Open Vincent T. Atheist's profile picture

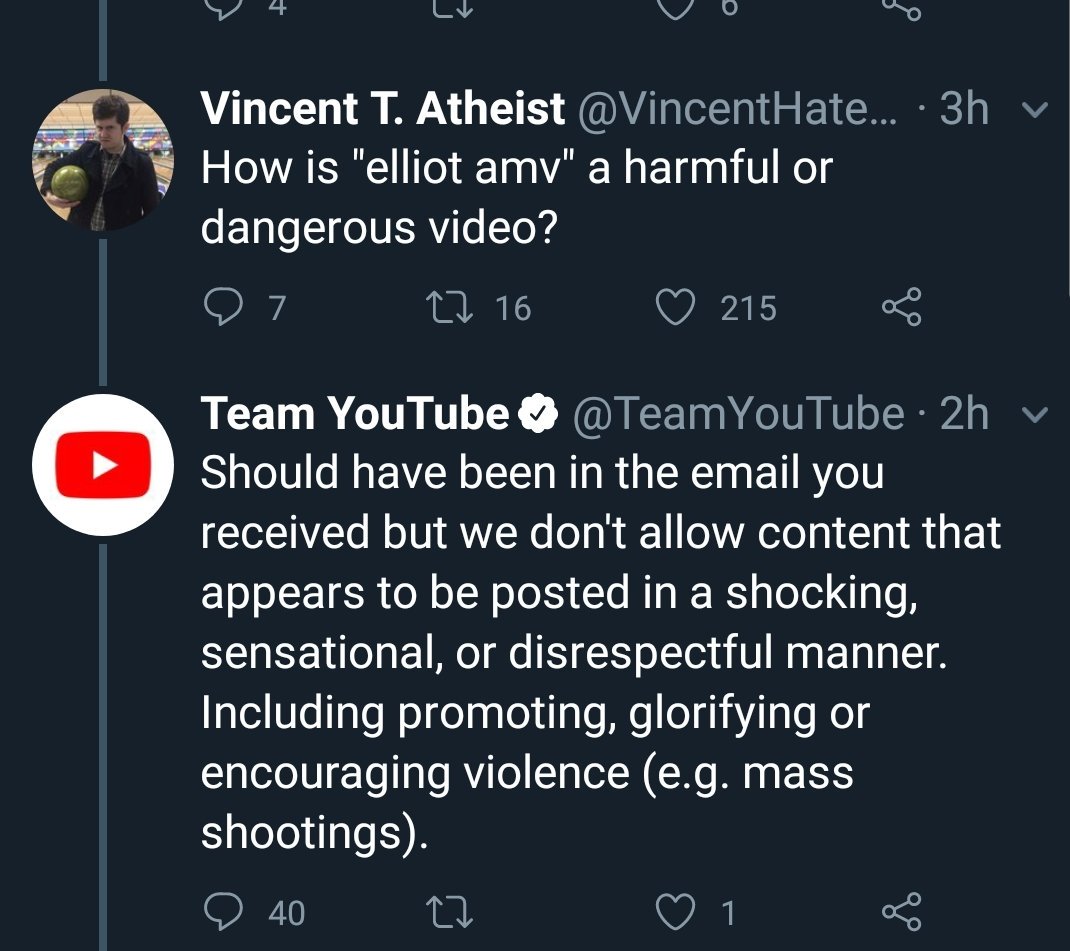(103, 160)
